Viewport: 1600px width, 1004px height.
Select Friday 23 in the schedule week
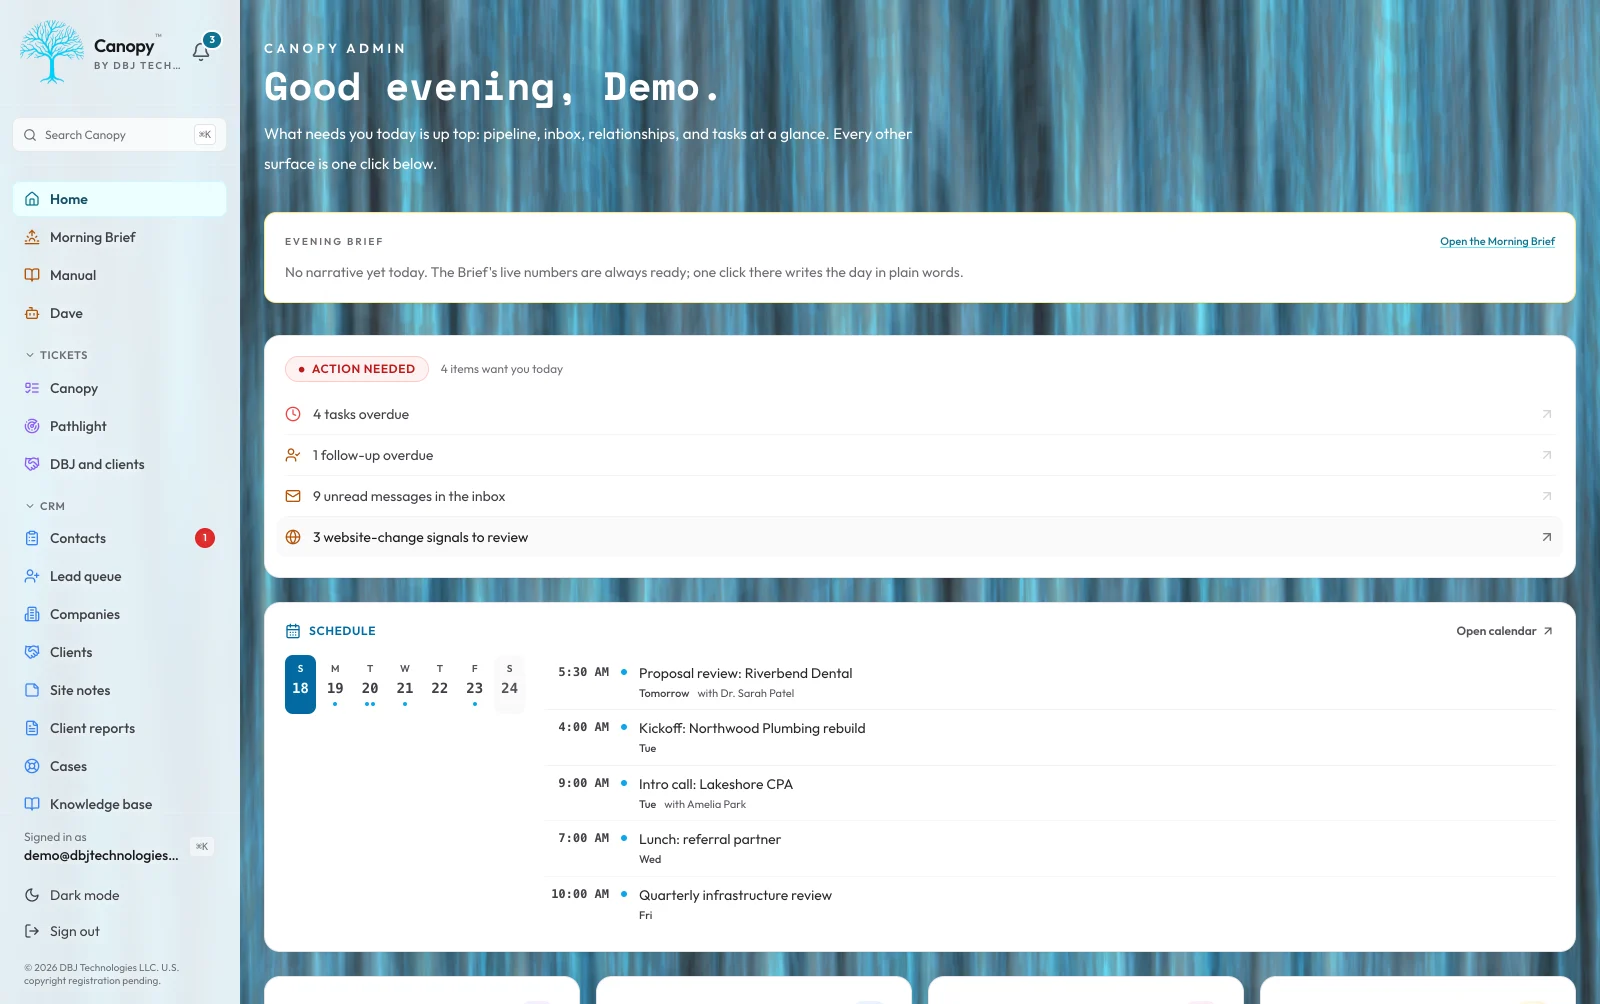(474, 684)
